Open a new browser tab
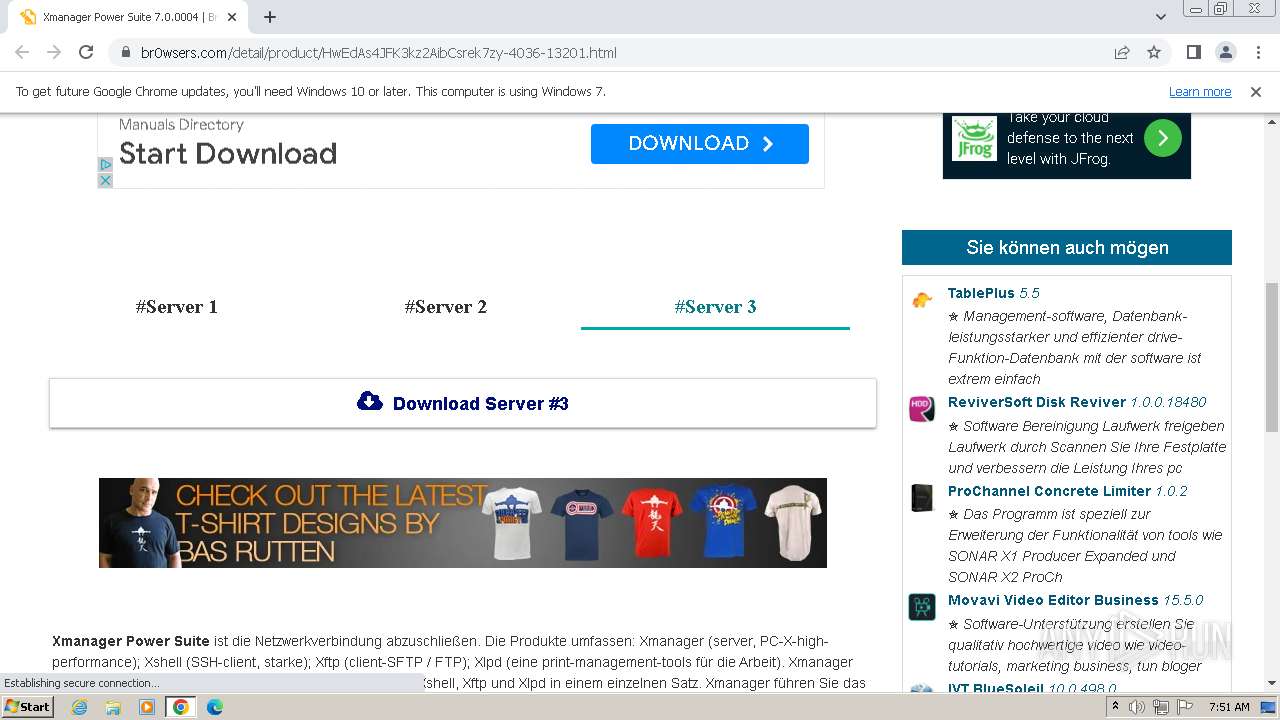Viewport: 1280px width, 720px height. click(270, 17)
